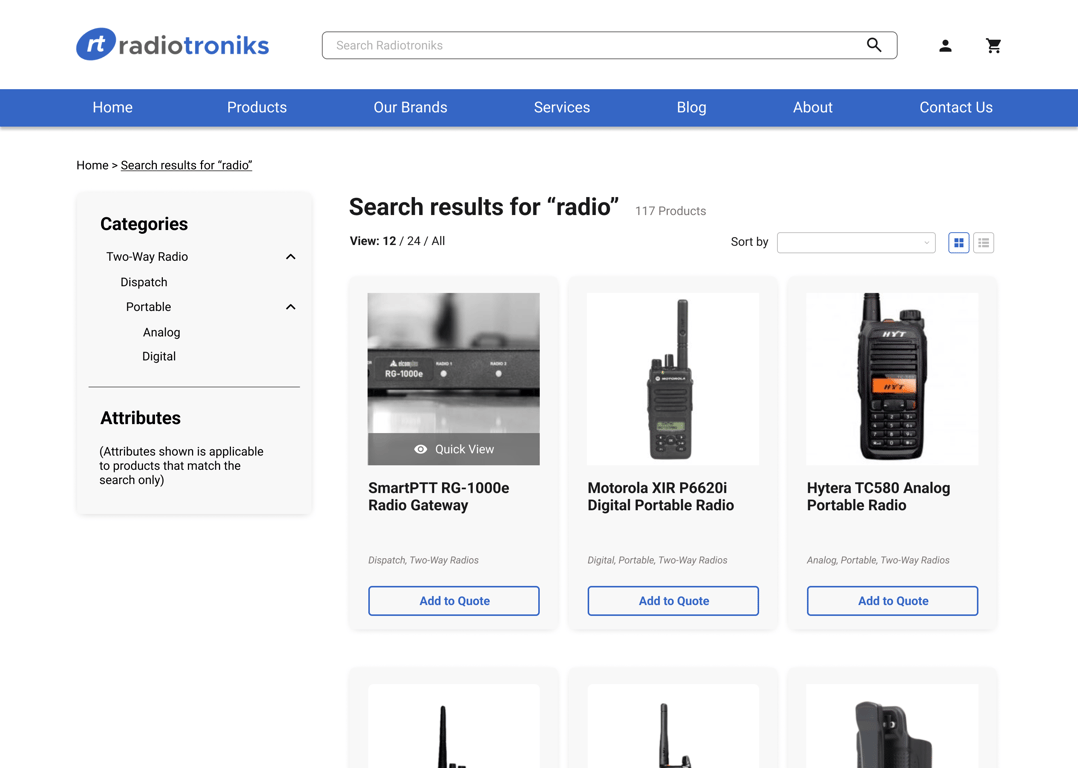The height and width of the screenshot is (768, 1078).
Task: Click "Dispatch, Two-Way Radios" tag text
Action: (424, 560)
